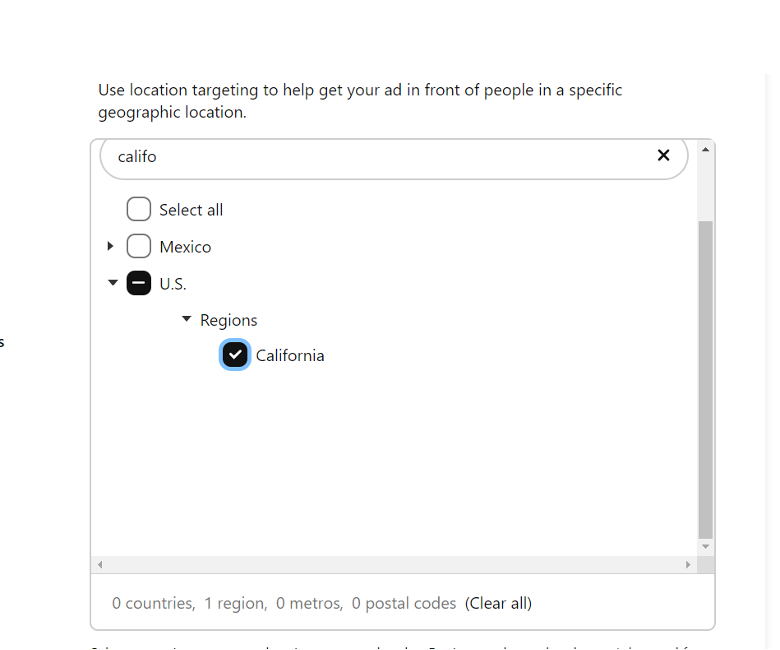Screen dimensions: 780x650
Task: Toggle the U.S. partially-selected checkbox
Action: tap(139, 283)
